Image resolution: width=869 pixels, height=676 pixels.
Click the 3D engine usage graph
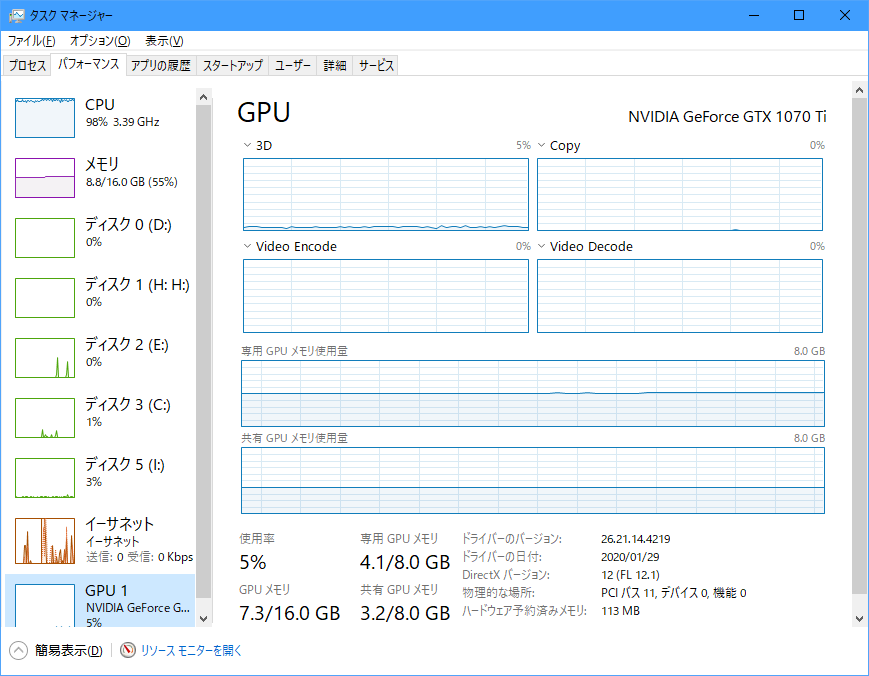point(386,194)
